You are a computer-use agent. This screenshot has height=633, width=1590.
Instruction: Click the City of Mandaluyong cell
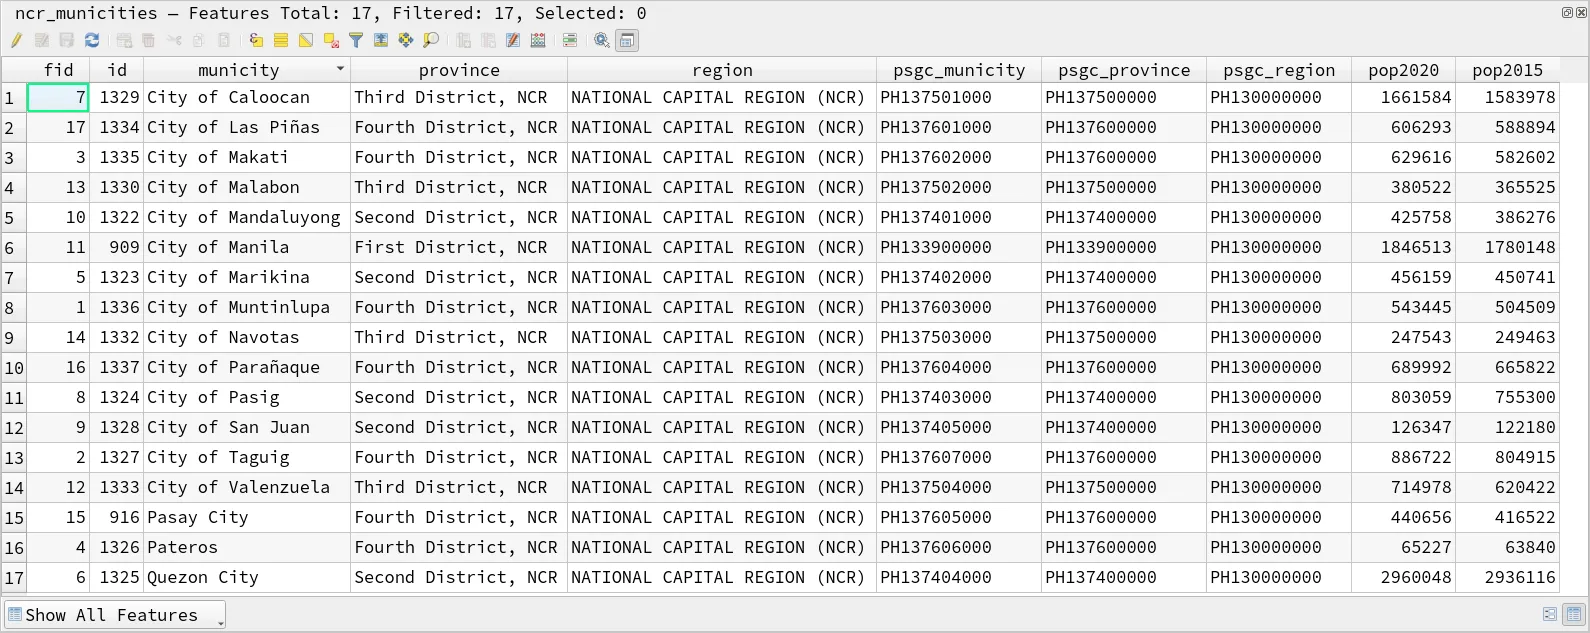[x=247, y=217]
